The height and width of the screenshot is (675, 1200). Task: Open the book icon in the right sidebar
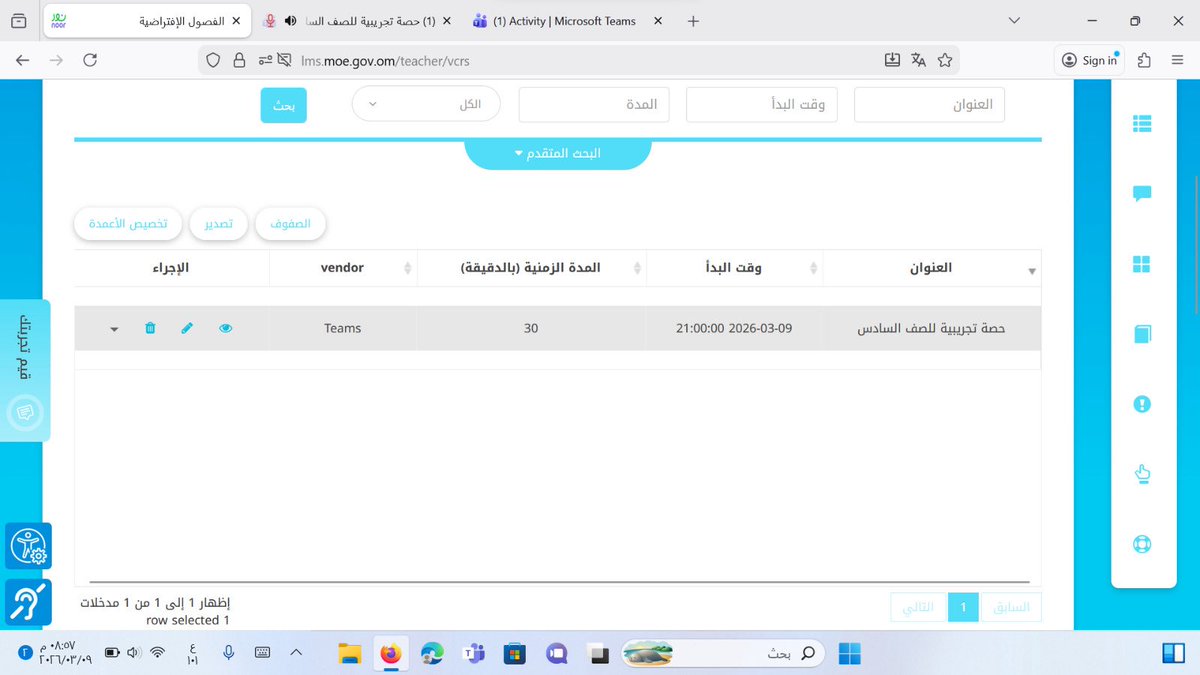click(1142, 334)
